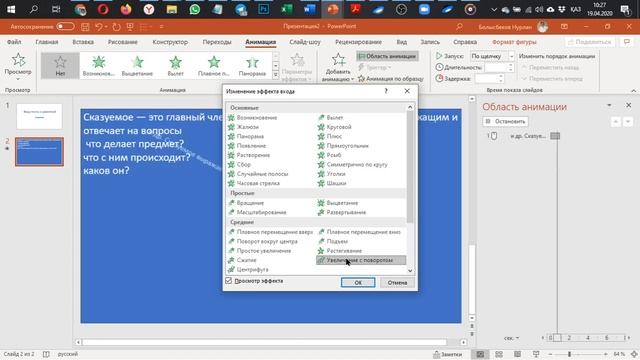Open the Заметки notes button

(x=448, y=354)
